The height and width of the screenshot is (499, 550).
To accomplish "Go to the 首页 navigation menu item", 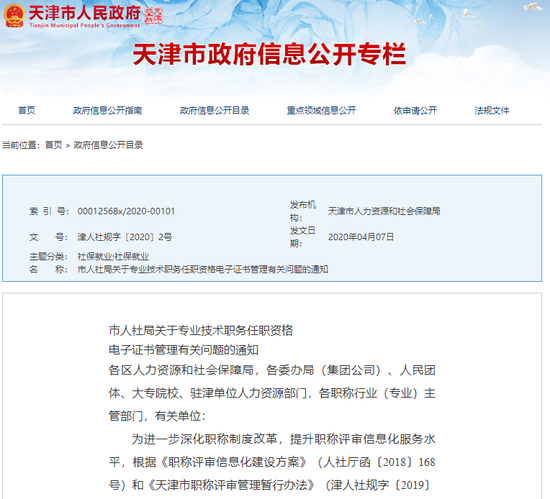I will coord(27,110).
